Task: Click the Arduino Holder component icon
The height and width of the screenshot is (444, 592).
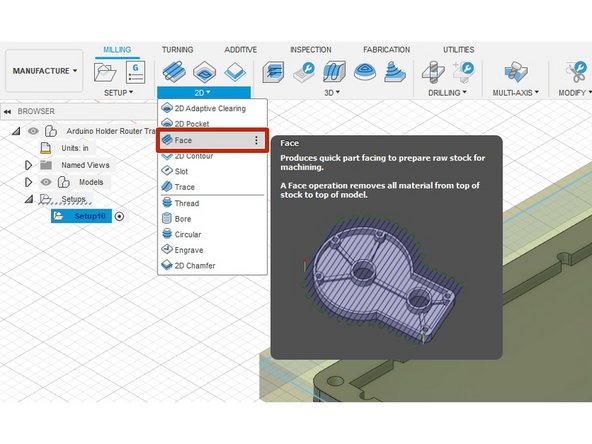Action: click(x=51, y=131)
